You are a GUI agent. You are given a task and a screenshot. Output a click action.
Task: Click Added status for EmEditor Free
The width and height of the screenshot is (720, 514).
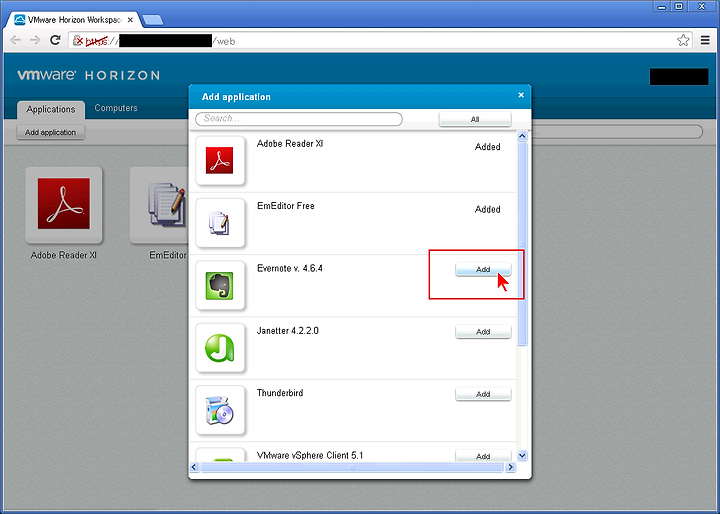tap(488, 209)
